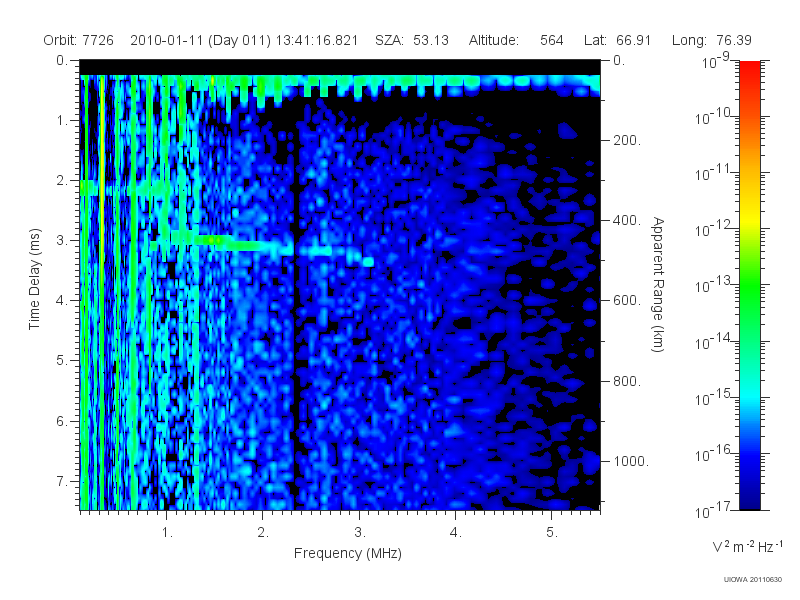Click the '600.' apparent range tick label
The width and height of the screenshot is (800, 600).
pos(627,301)
